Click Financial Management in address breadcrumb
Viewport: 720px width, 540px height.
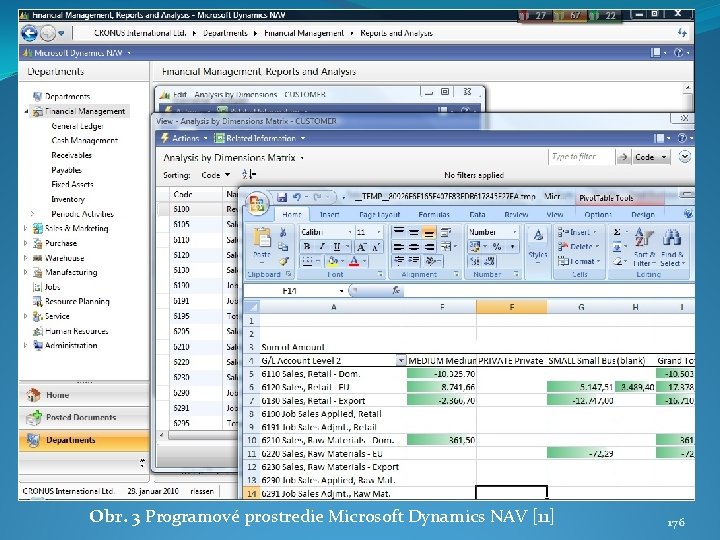pyautogui.click(x=304, y=33)
